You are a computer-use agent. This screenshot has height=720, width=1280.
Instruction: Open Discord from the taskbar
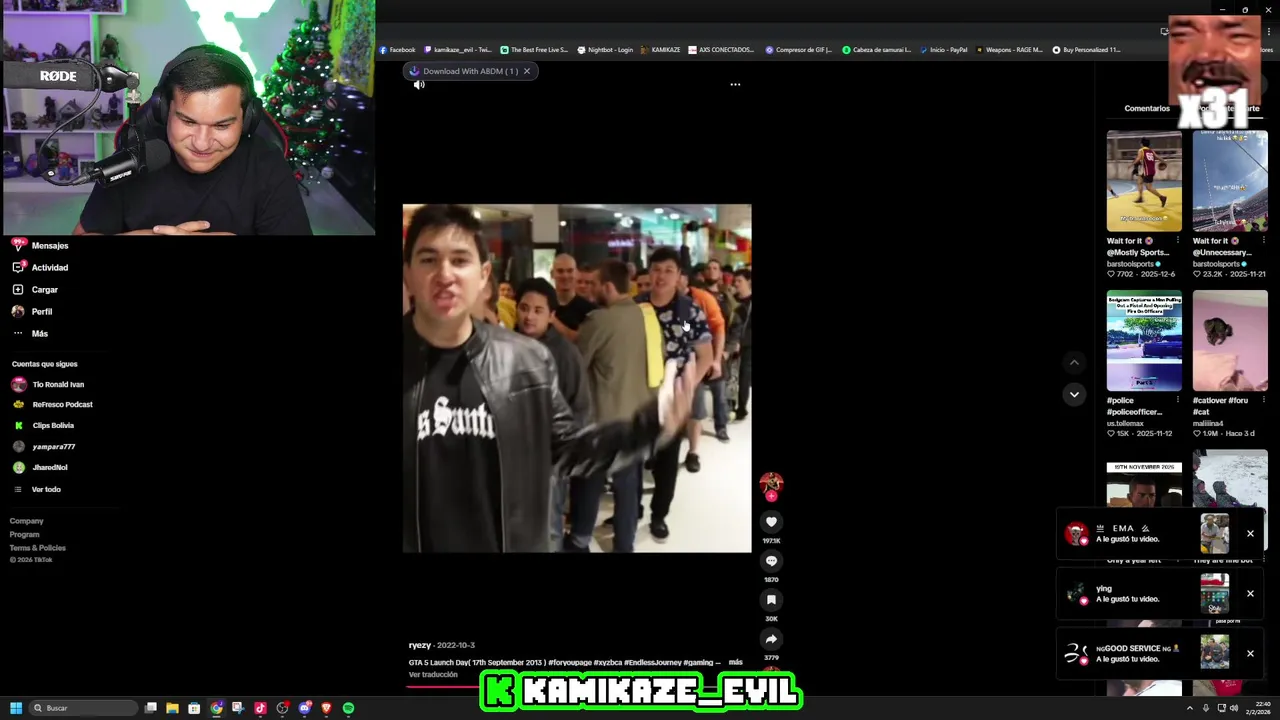click(x=304, y=708)
